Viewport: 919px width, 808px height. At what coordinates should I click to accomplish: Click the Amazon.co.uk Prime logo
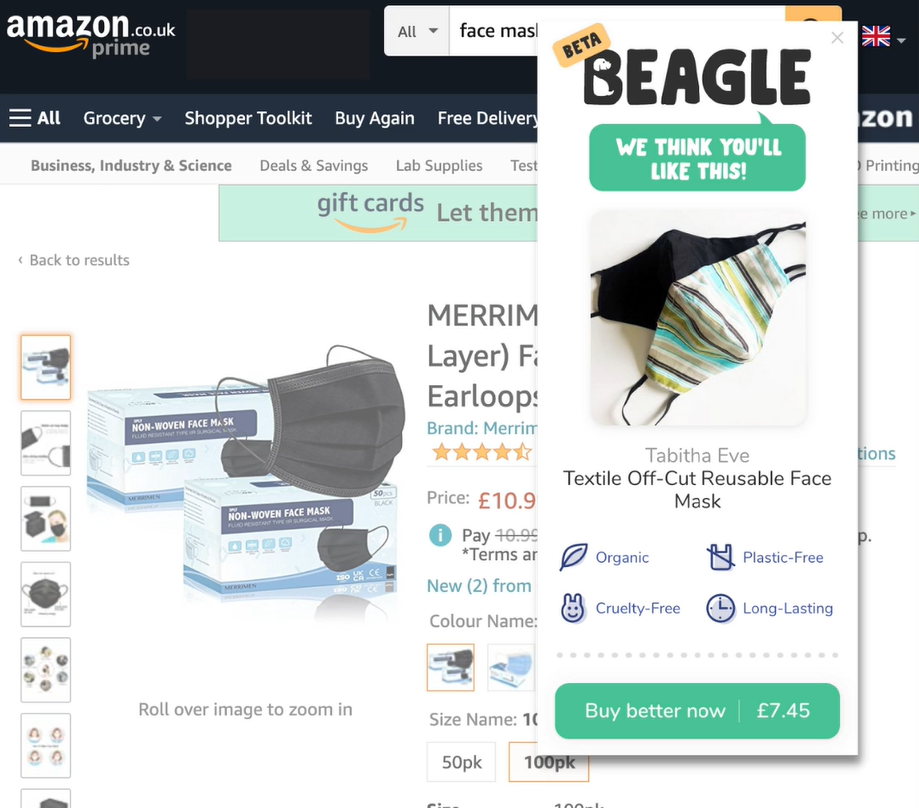click(91, 36)
